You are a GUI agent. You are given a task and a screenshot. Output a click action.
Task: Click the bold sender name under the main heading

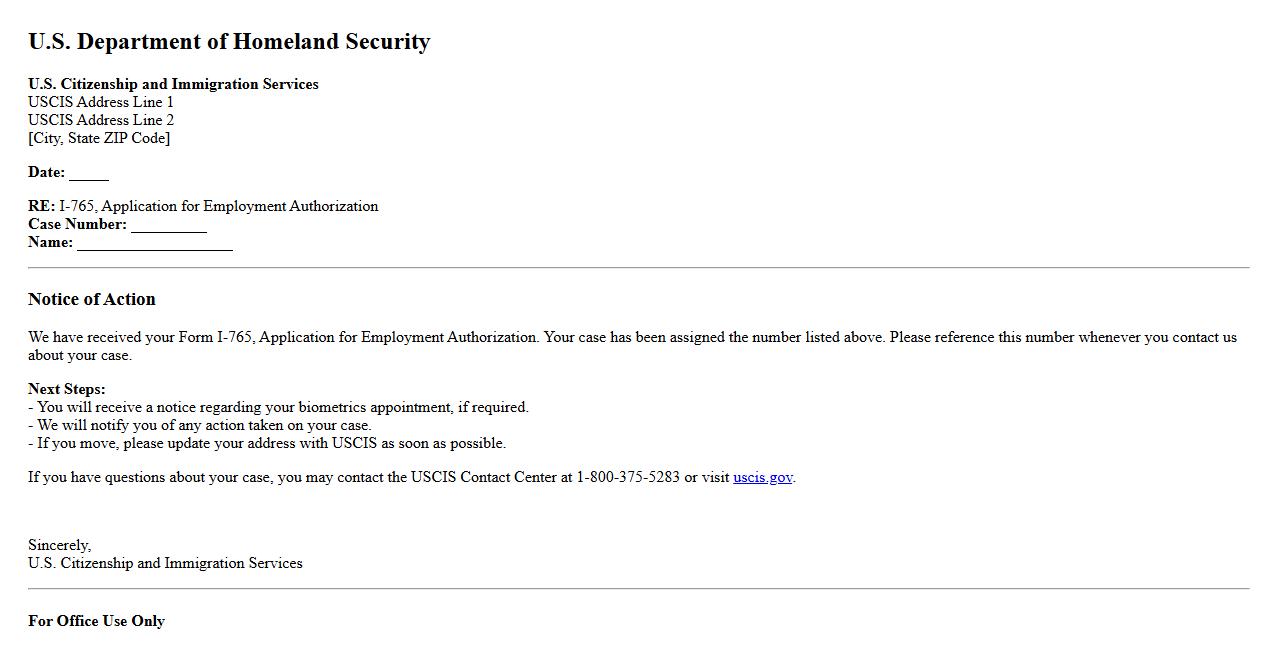(x=173, y=84)
